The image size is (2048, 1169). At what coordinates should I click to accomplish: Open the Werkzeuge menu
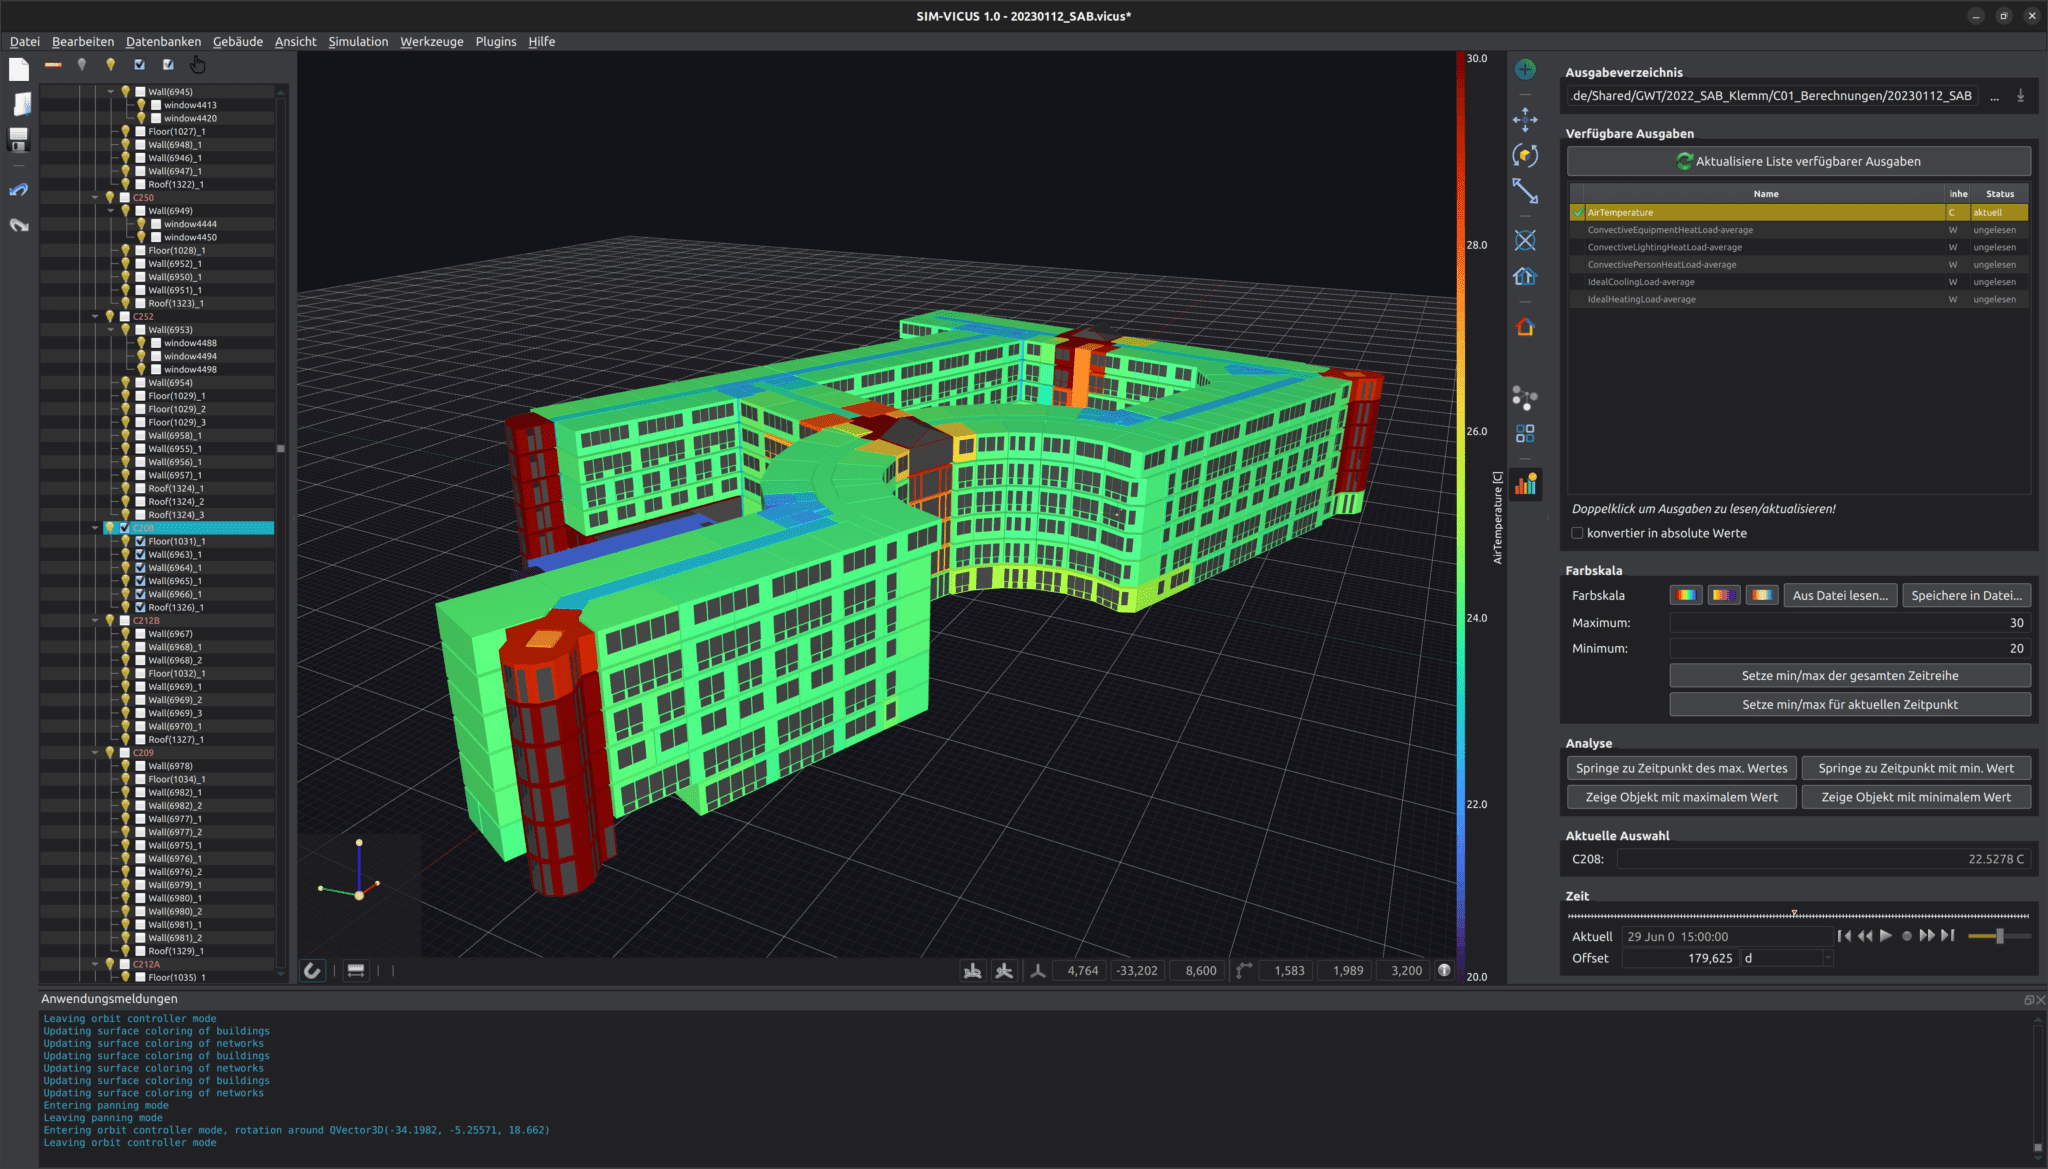[432, 41]
